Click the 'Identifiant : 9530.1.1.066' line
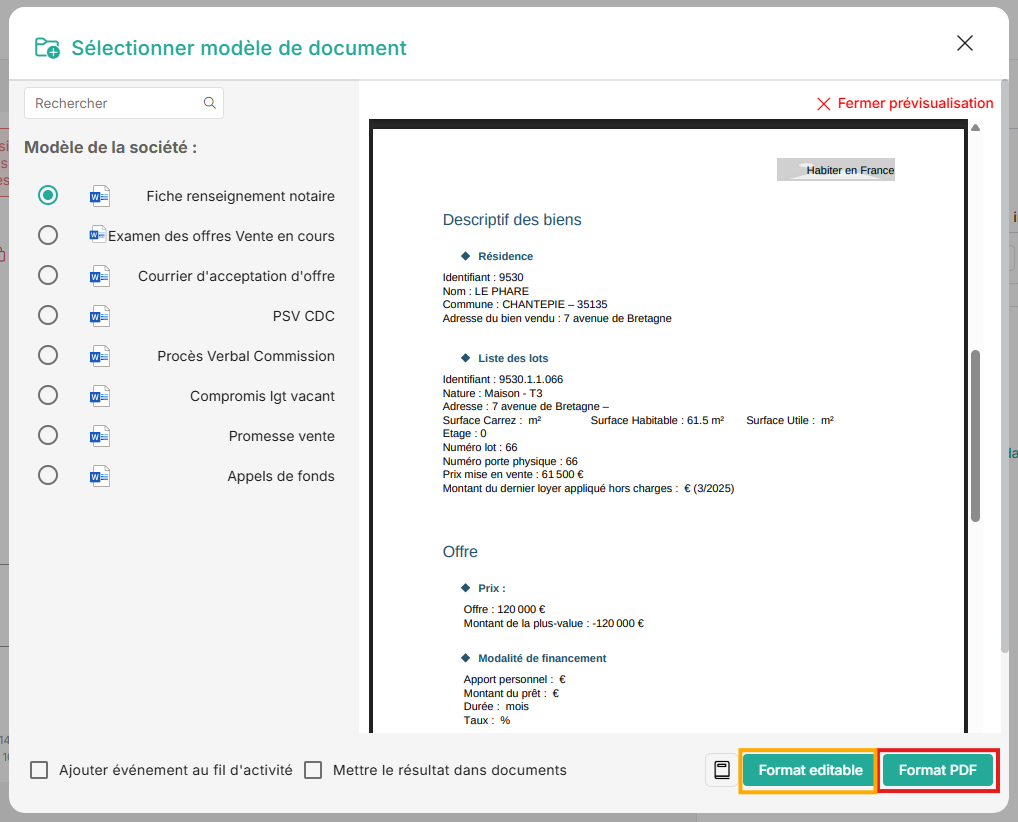Image resolution: width=1018 pixels, height=822 pixels. pyautogui.click(x=503, y=379)
